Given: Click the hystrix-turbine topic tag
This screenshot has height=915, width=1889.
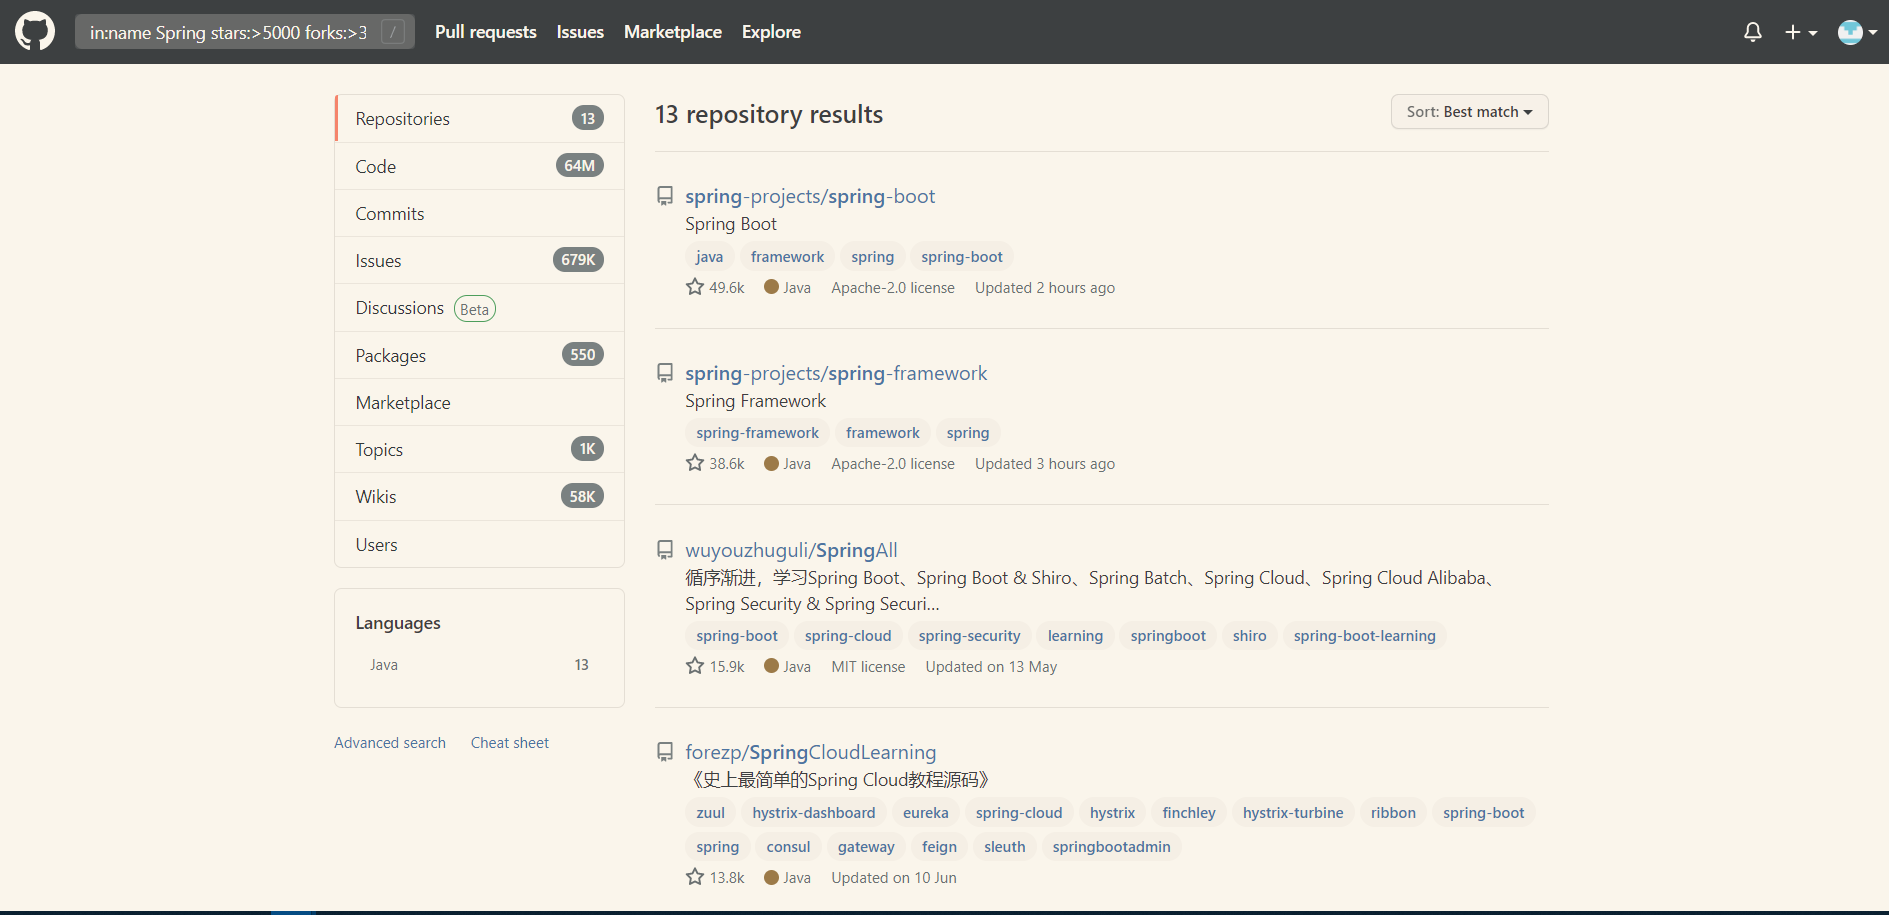Looking at the screenshot, I should coord(1293,813).
